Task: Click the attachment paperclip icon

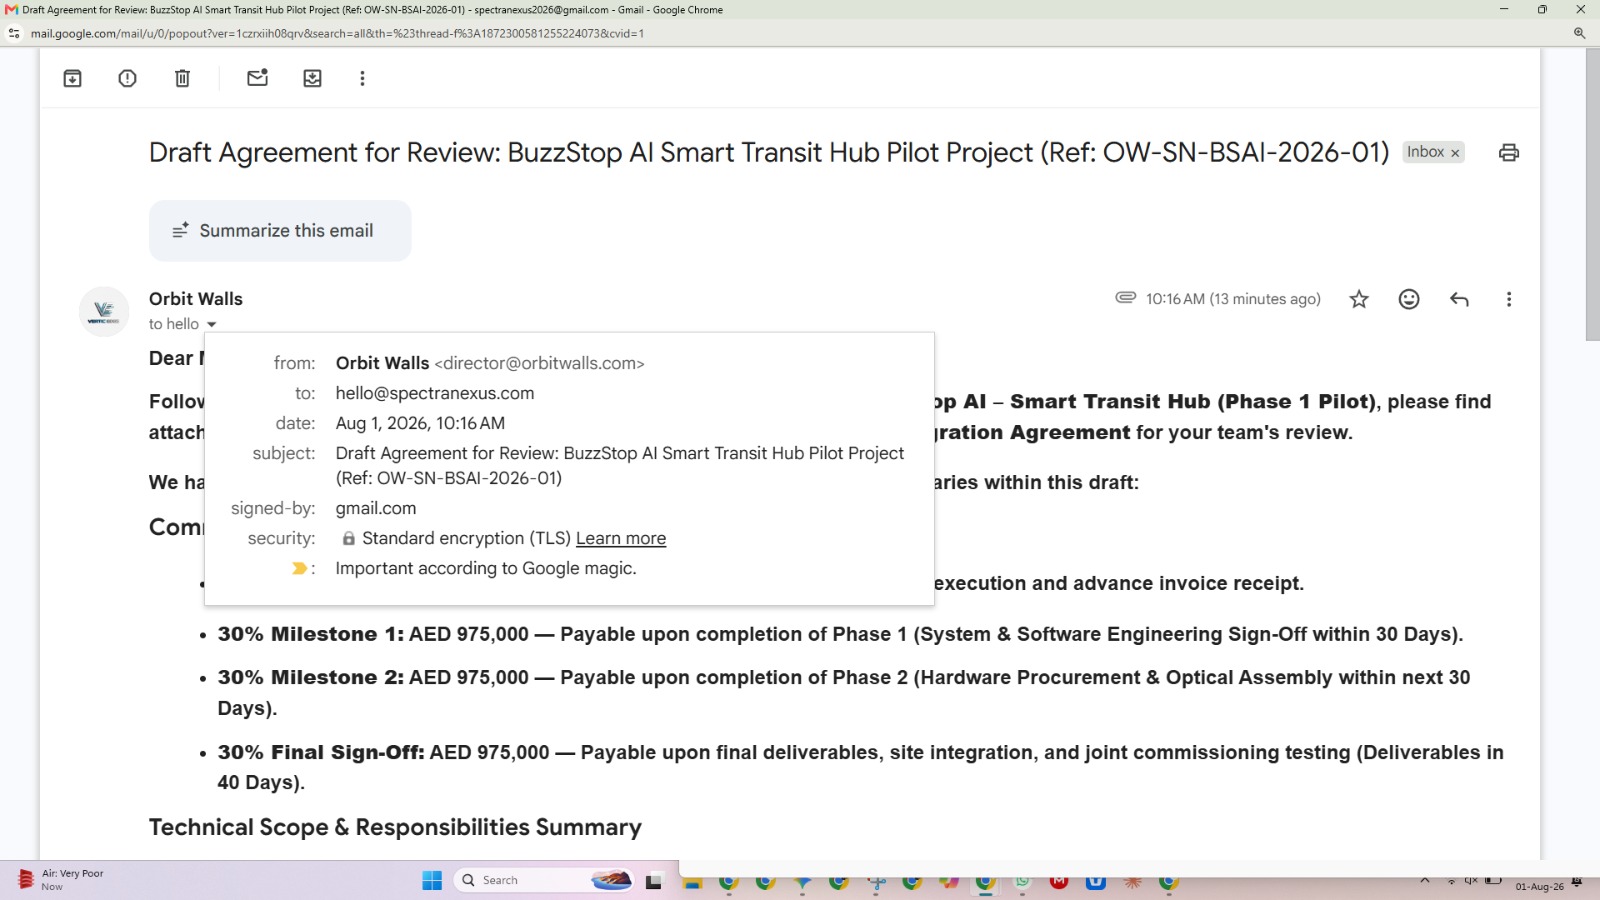Action: pos(1126,298)
